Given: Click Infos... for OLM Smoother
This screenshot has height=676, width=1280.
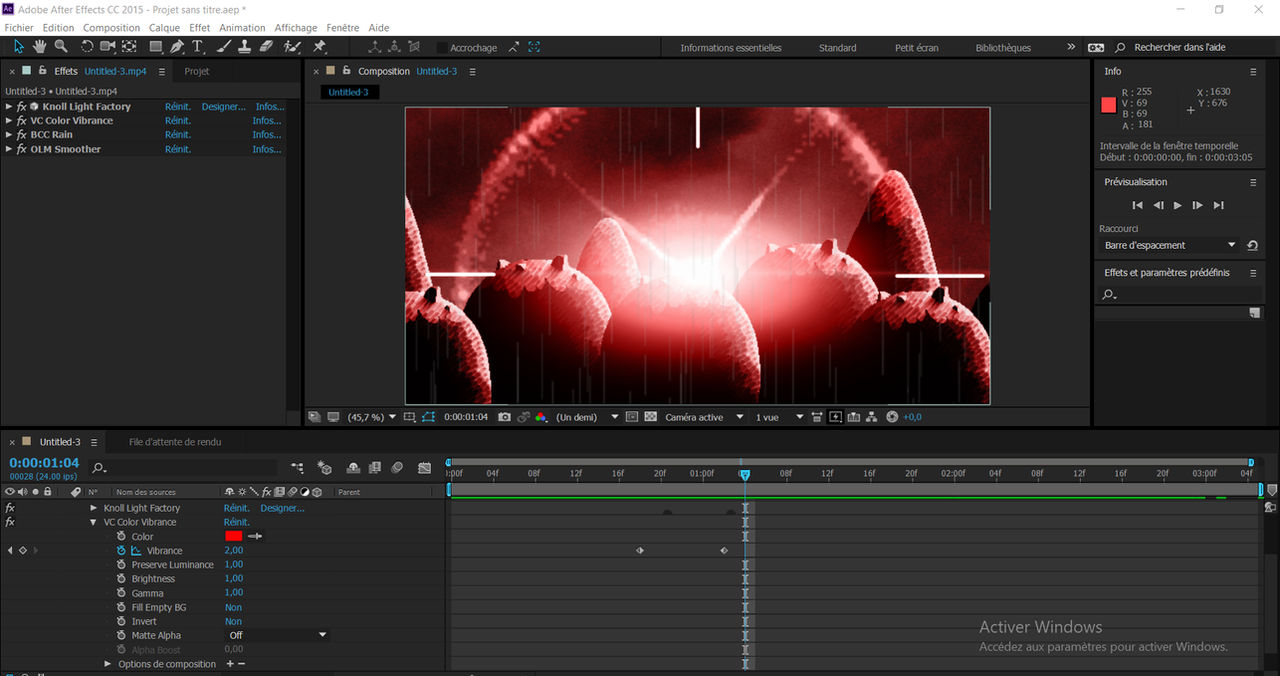Looking at the screenshot, I should tap(267, 149).
